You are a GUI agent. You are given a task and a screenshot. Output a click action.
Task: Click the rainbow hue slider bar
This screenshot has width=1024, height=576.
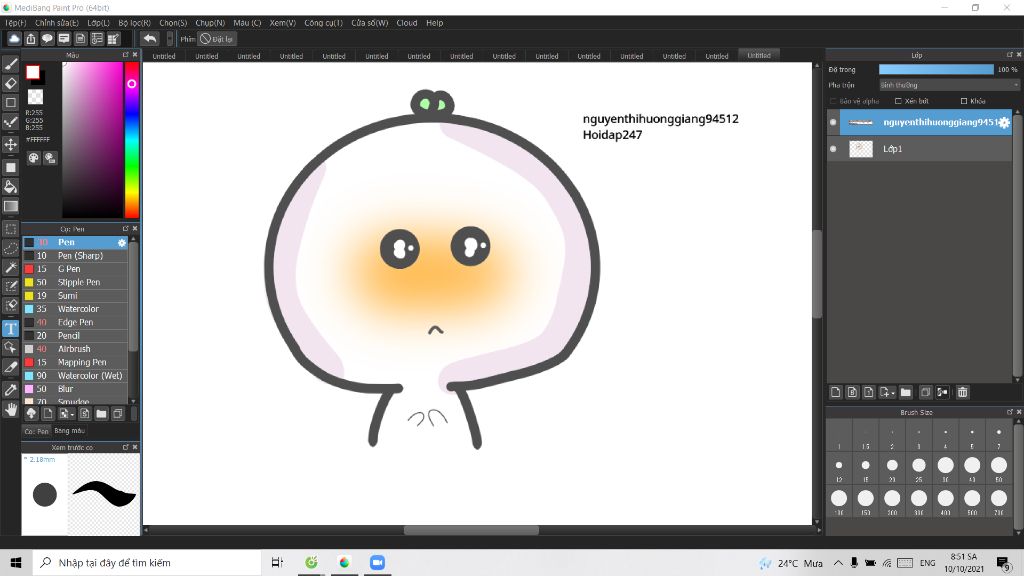(x=132, y=140)
